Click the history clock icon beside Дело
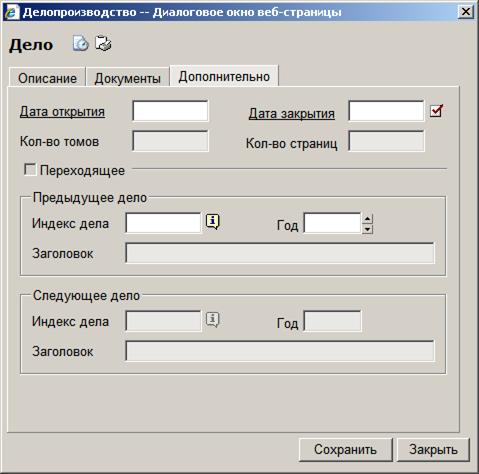Viewport: 479px width, 474px height. 81,44
